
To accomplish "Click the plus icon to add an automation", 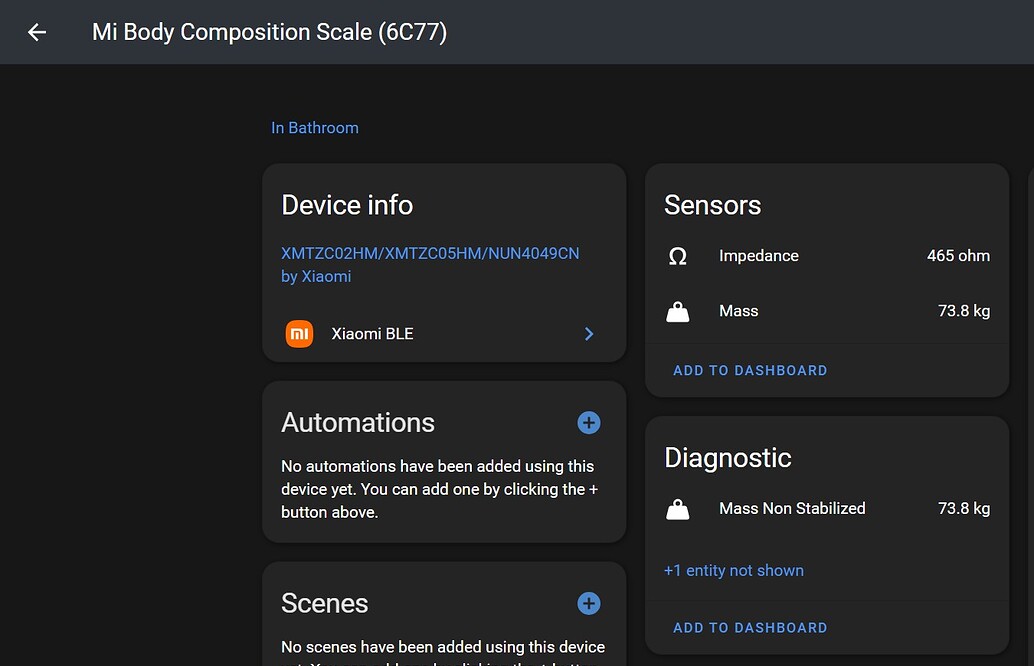I will pyautogui.click(x=588, y=422).
